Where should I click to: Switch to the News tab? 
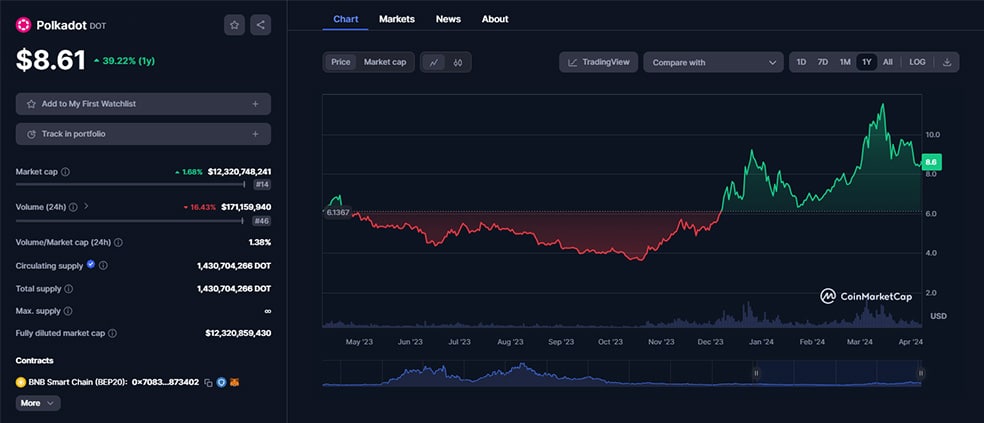(448, 19)
